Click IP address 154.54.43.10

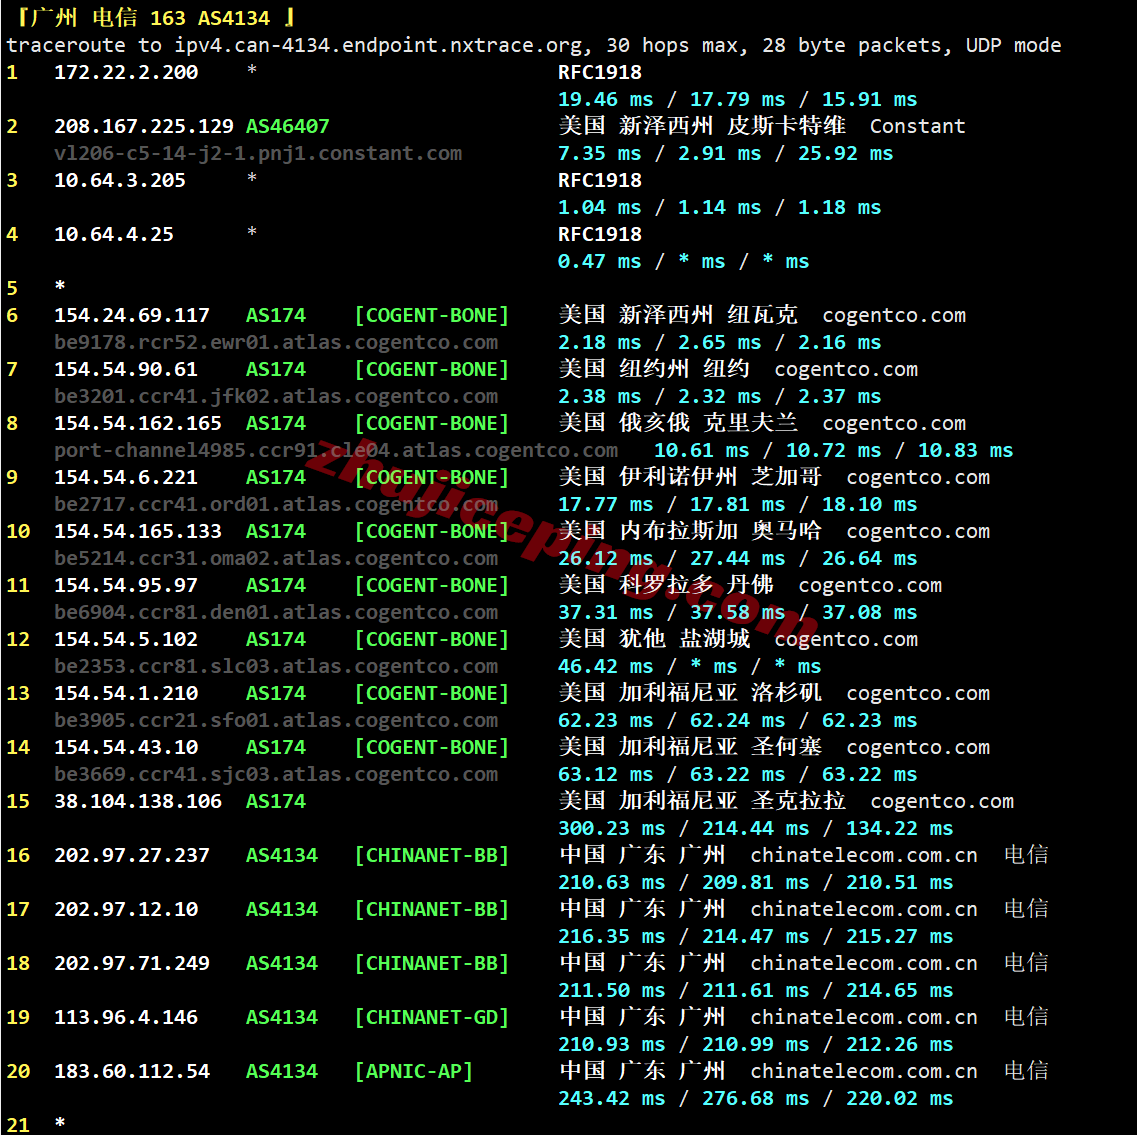(125, 748)
